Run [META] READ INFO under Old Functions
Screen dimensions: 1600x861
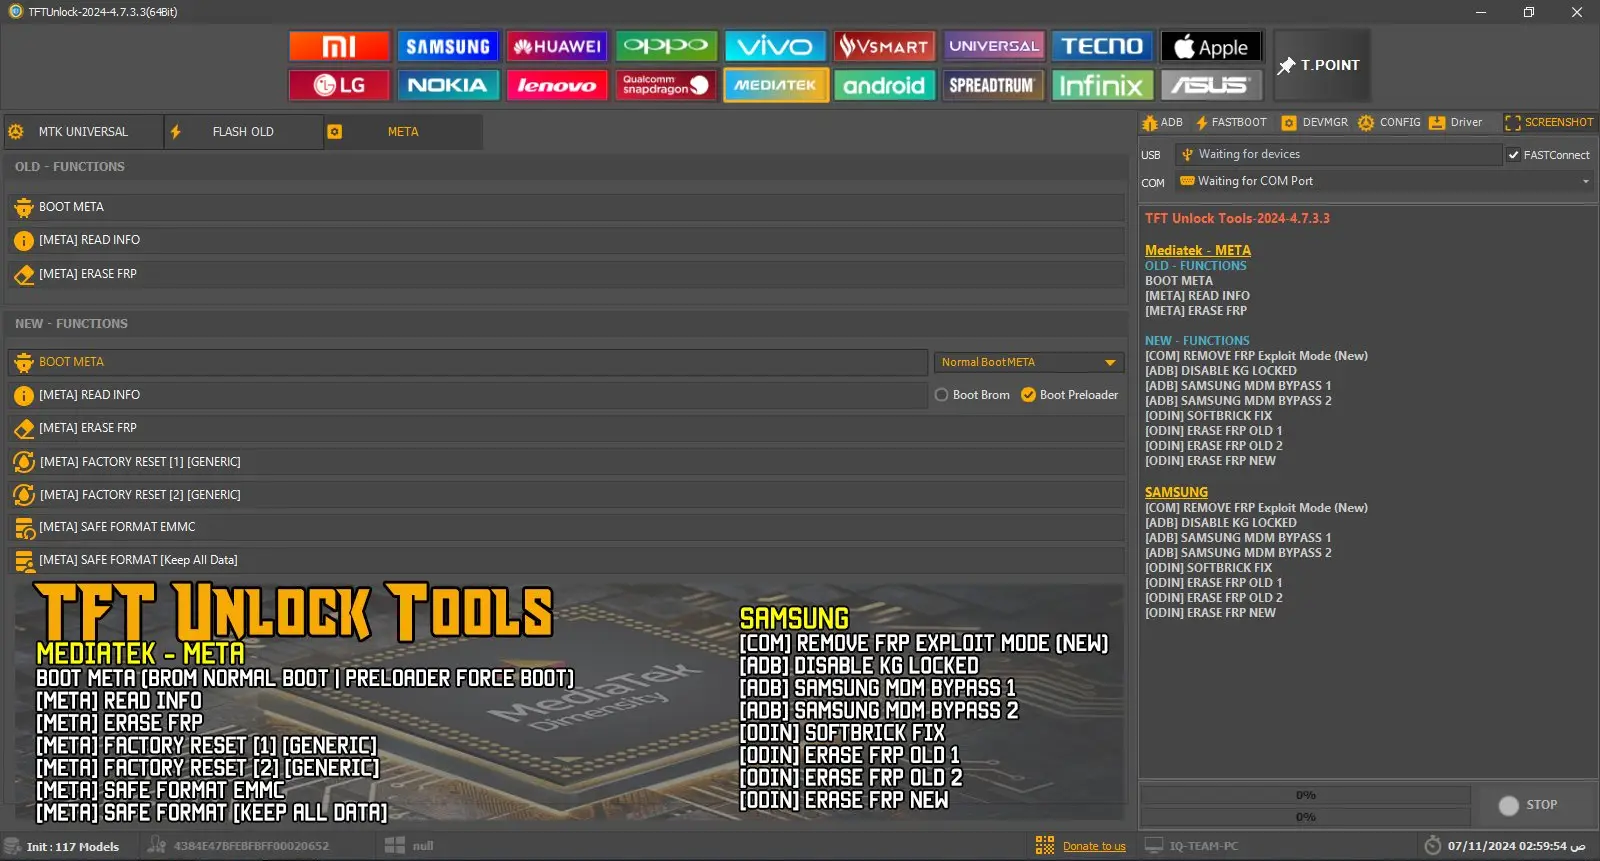566,240
